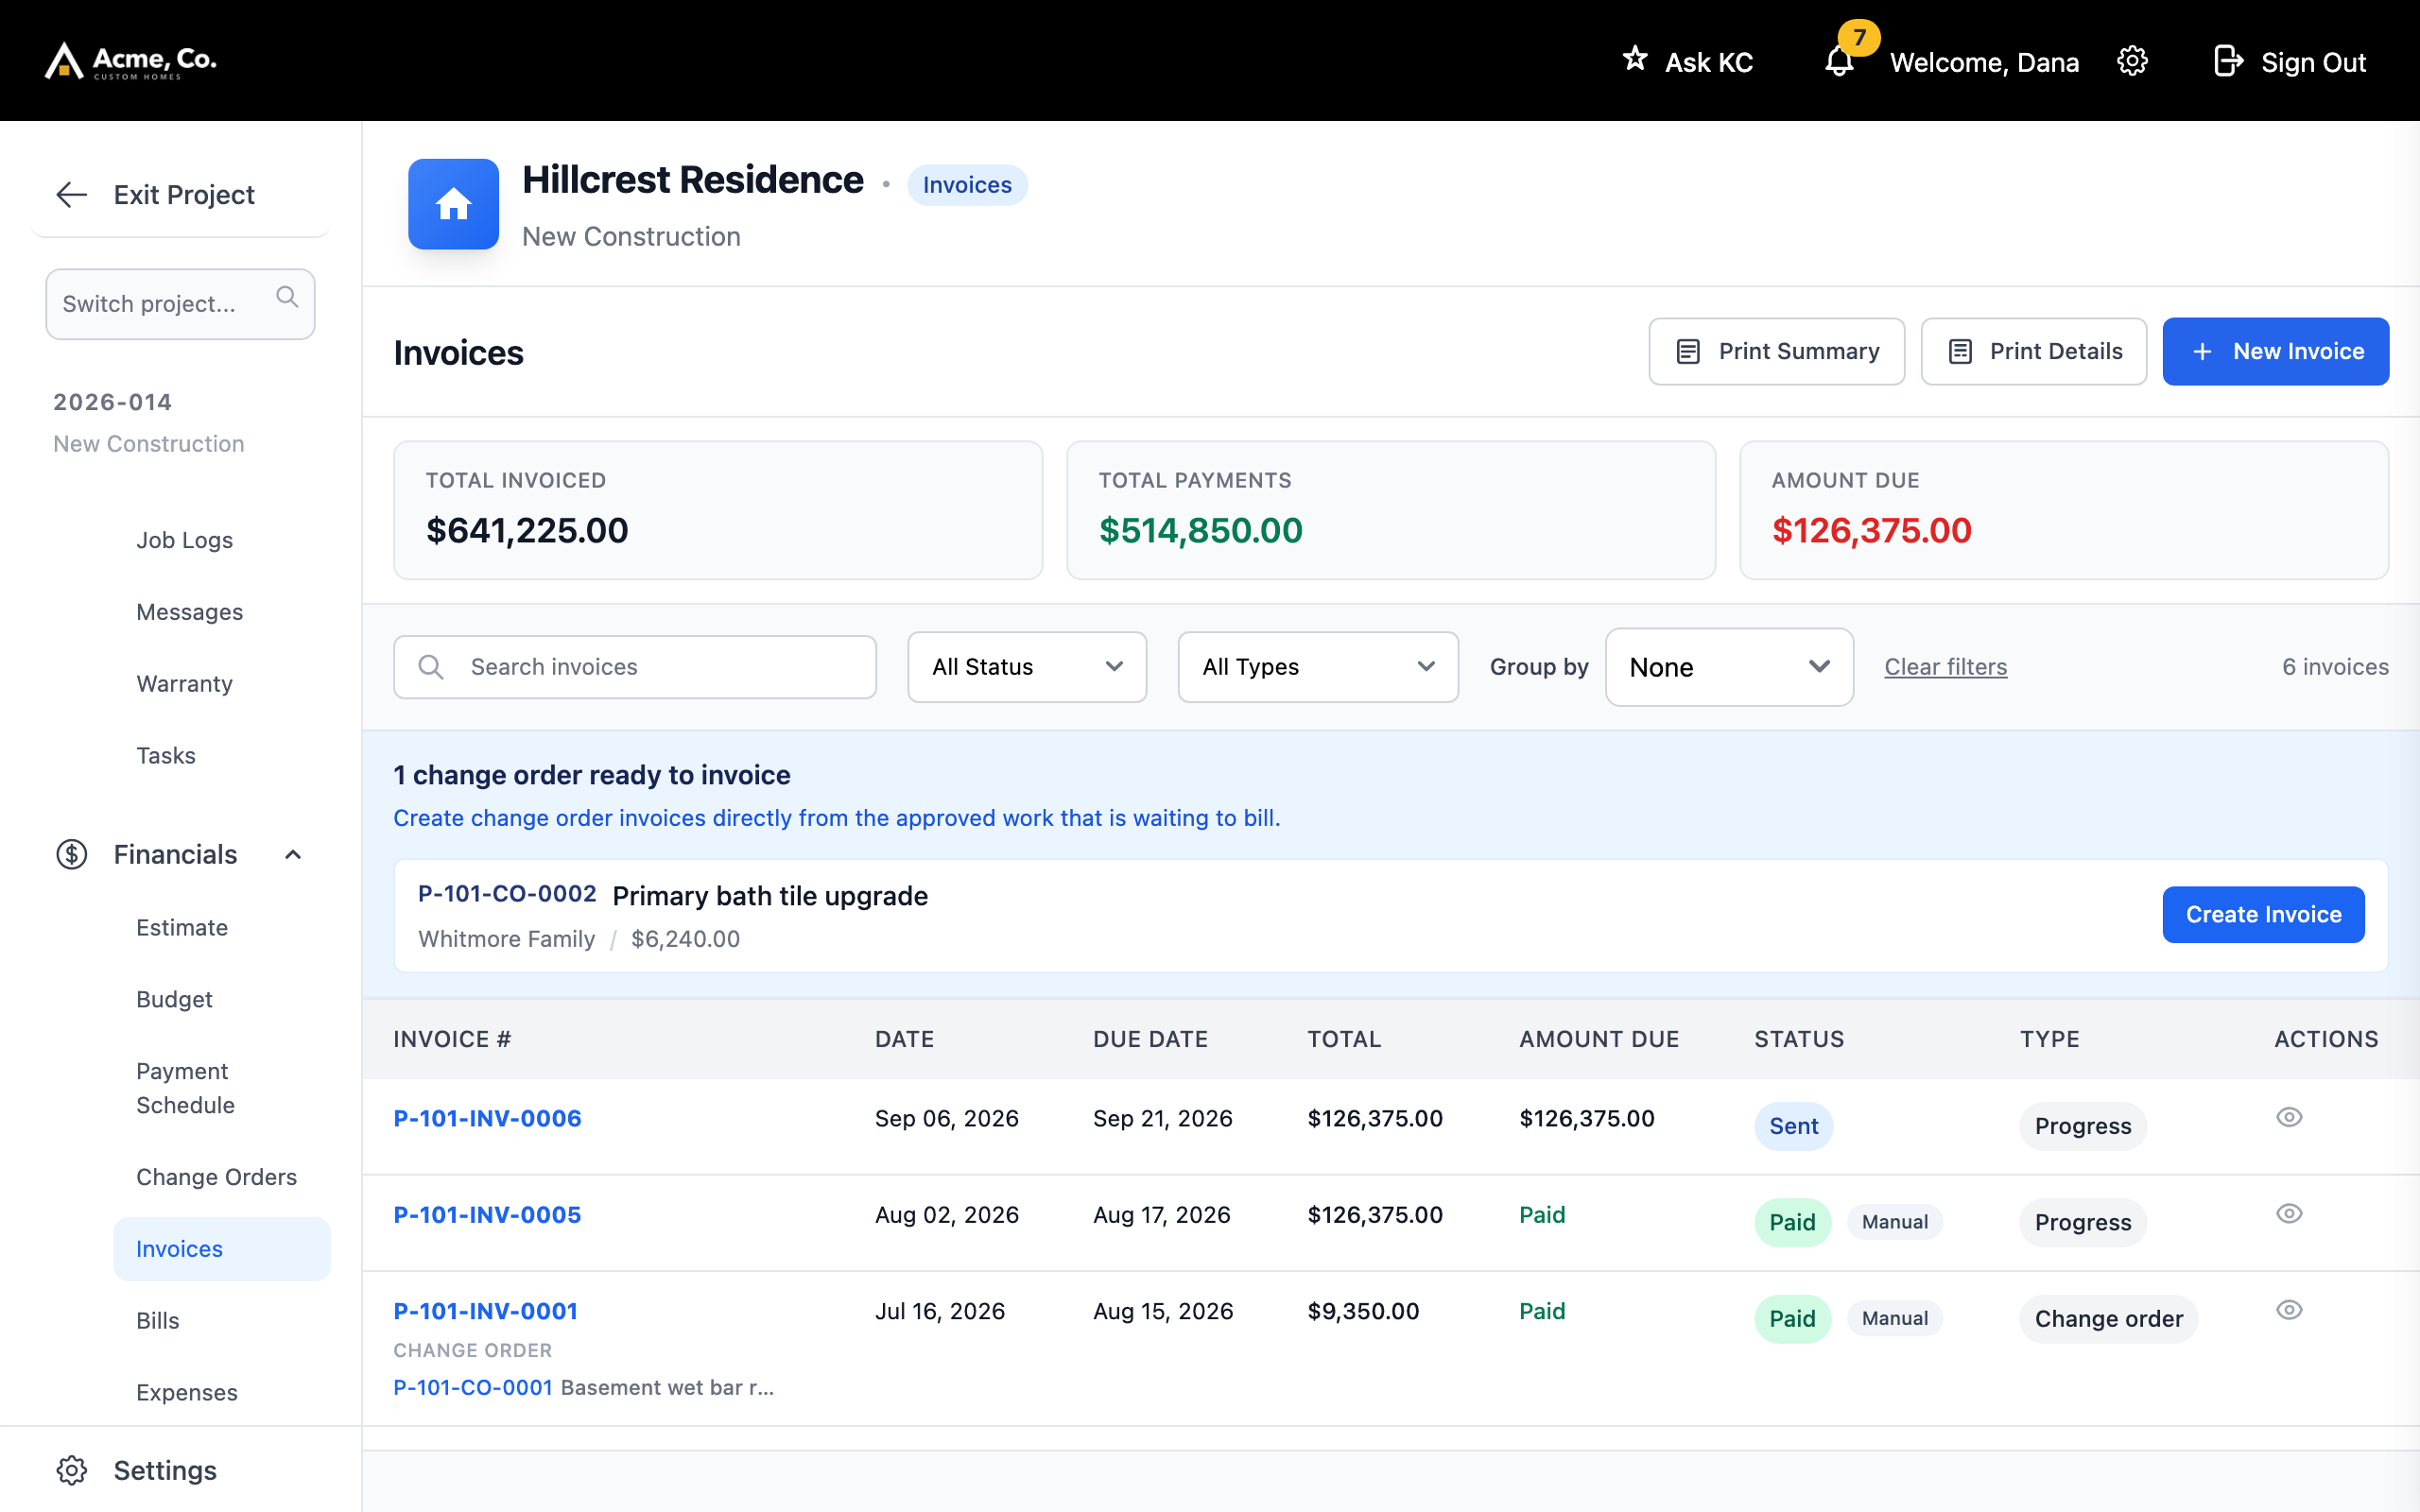Open the Group by None dropdown
2420x1512 pixels.
[1729, 667]
